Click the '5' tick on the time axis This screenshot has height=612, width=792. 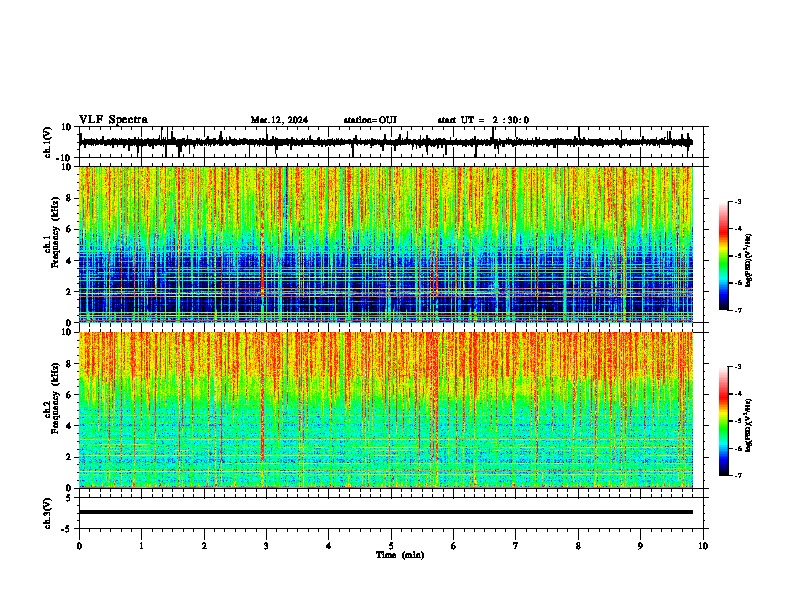pos(391,546)
